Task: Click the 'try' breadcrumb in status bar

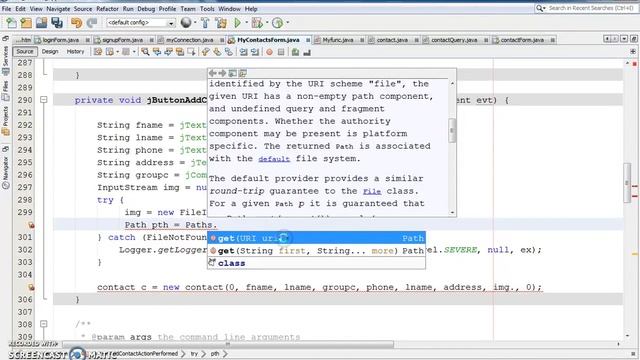Action: pos(194,354)
